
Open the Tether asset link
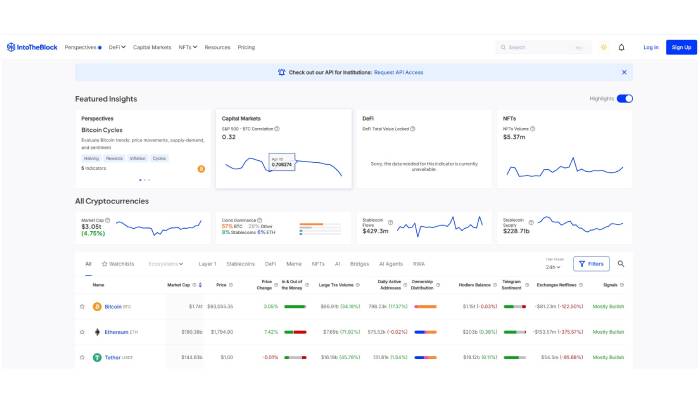(x=112, y=358)
